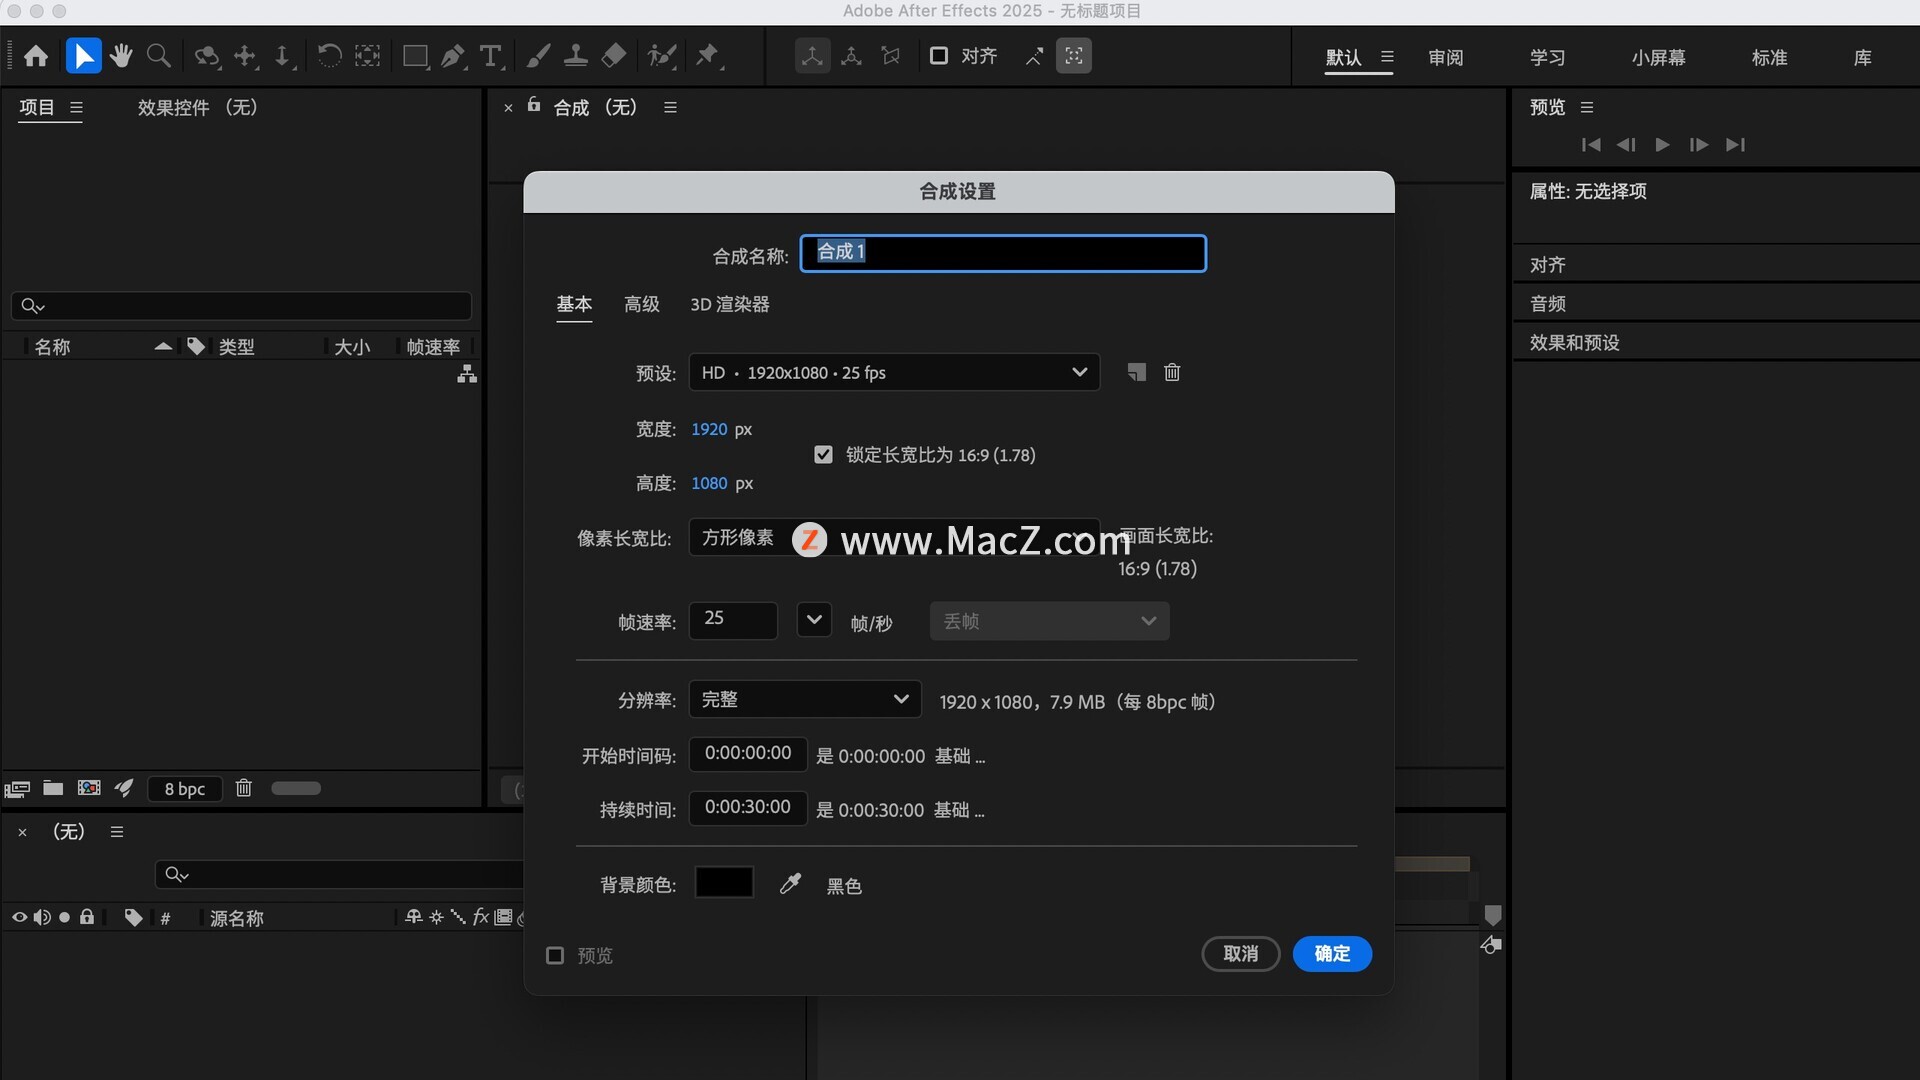Delete selected project item trash icon
This screenshot has height=1080, width=1920.
pyautogui.click(x=243, y=788)
